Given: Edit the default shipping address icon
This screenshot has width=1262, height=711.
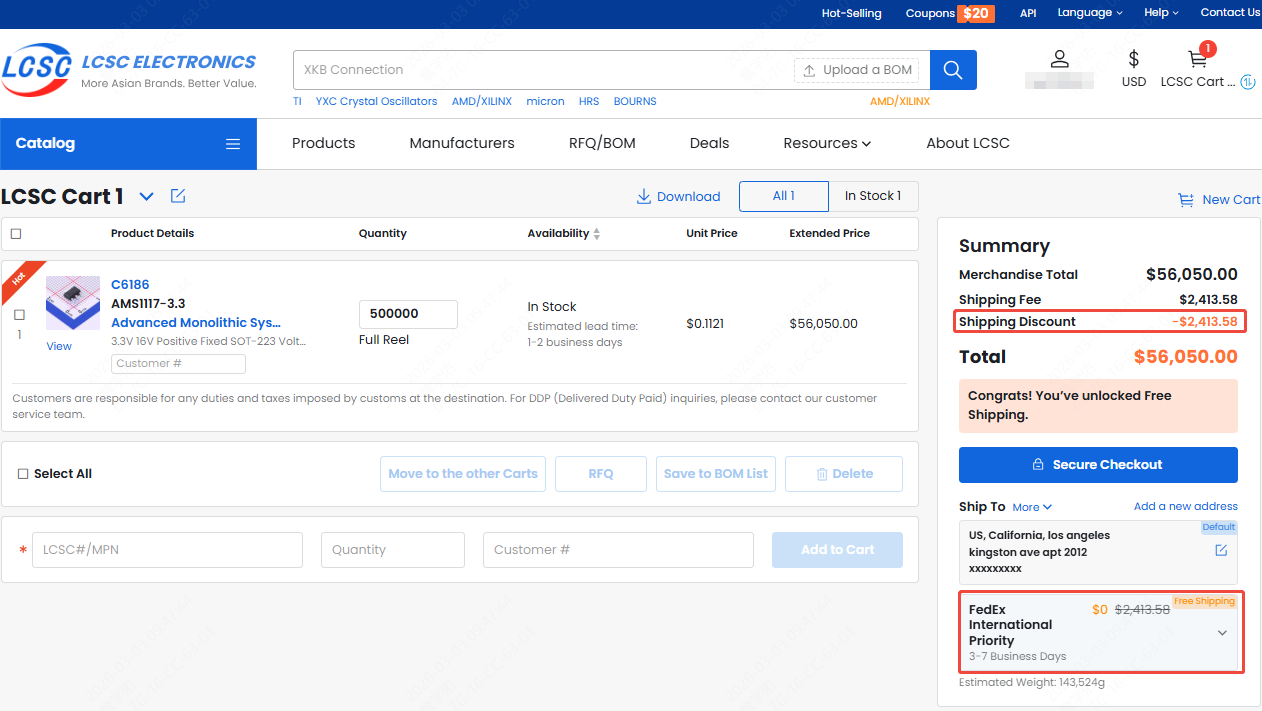Looking at the screenshot, I should [x=1221, y=551].
